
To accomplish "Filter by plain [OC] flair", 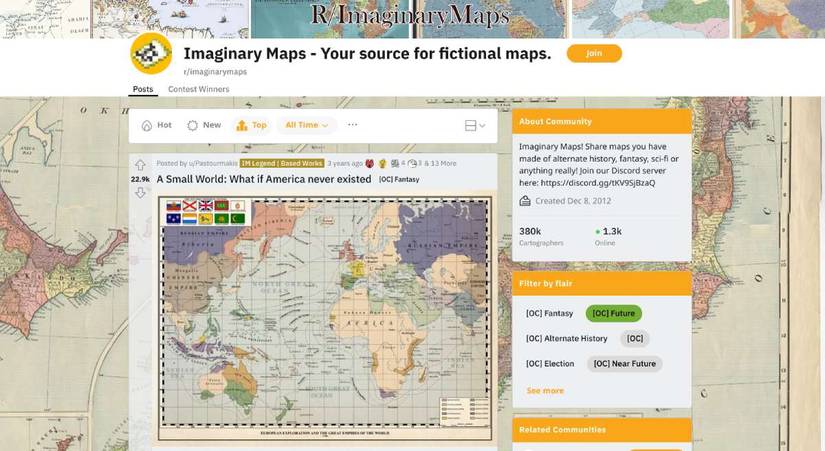I will tap(635, 338).
